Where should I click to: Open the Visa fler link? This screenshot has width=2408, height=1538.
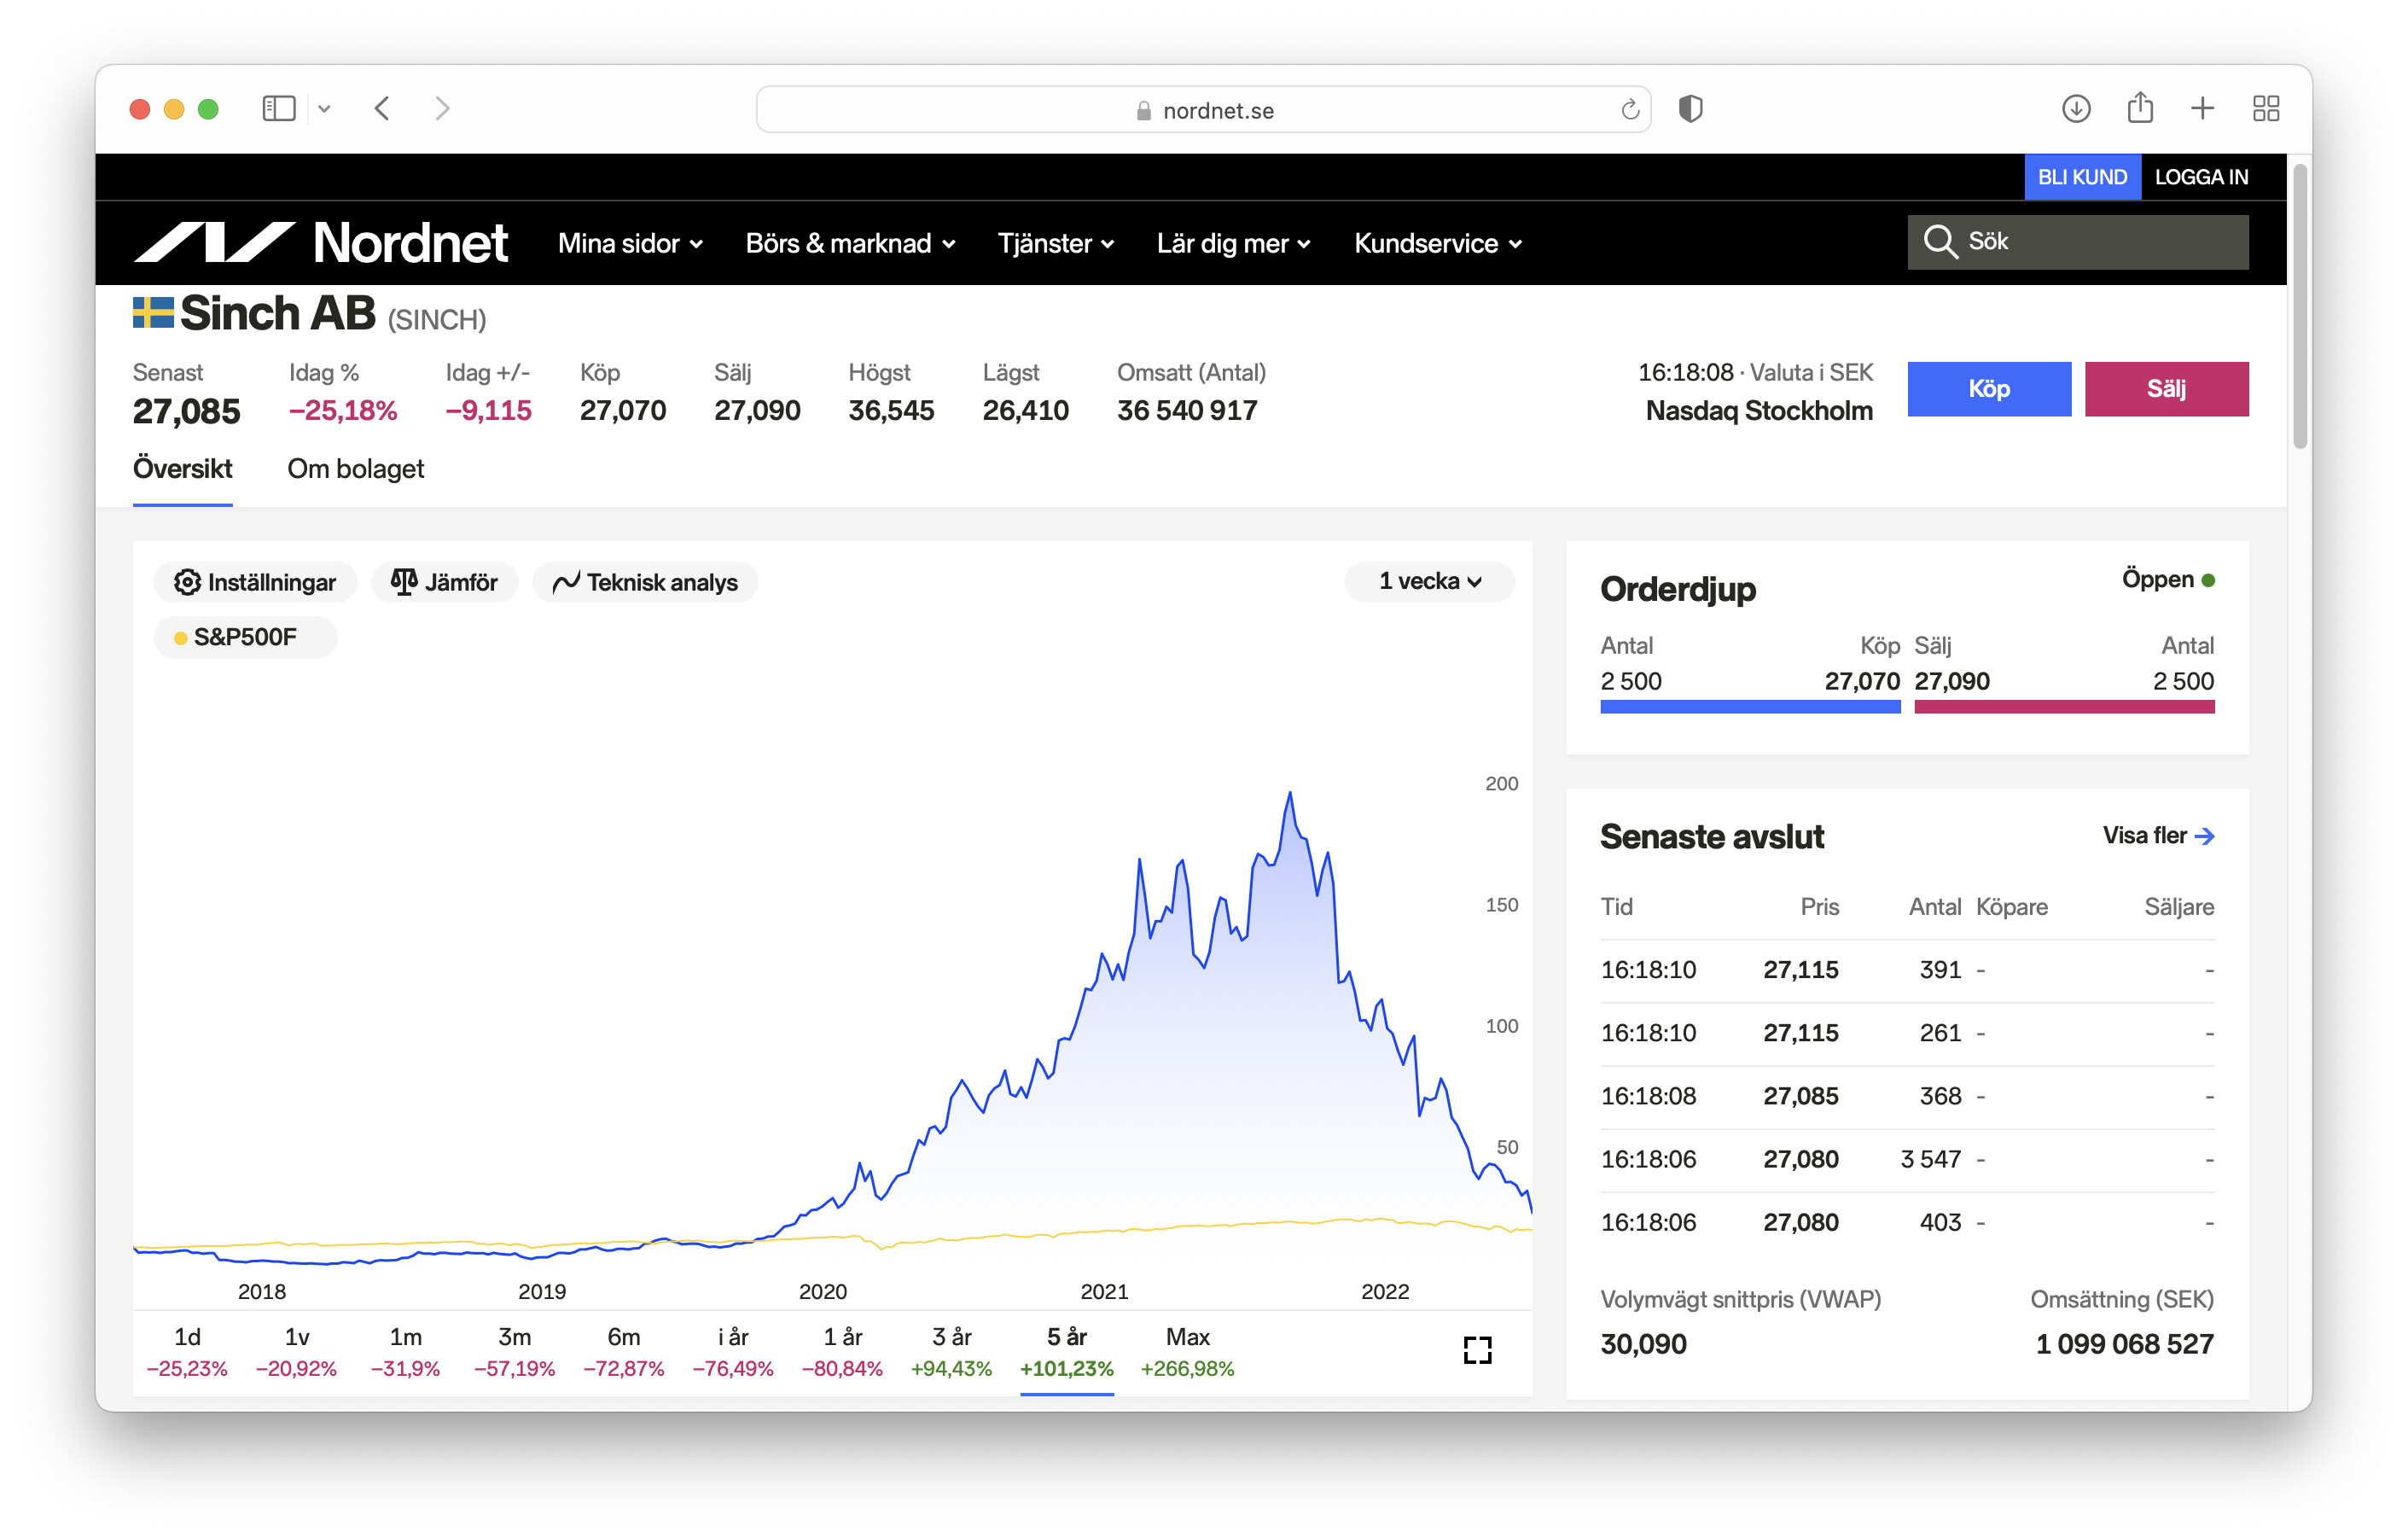[x=2157, y=835]
